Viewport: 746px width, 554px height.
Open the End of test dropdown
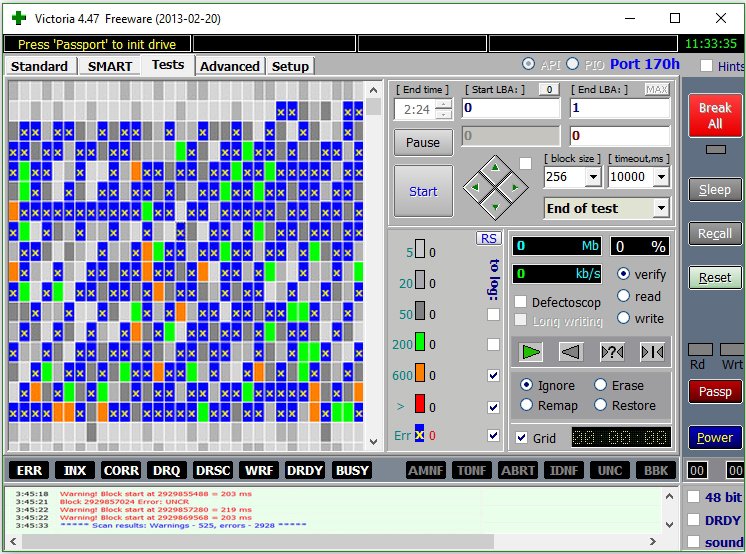coord(660,208)
